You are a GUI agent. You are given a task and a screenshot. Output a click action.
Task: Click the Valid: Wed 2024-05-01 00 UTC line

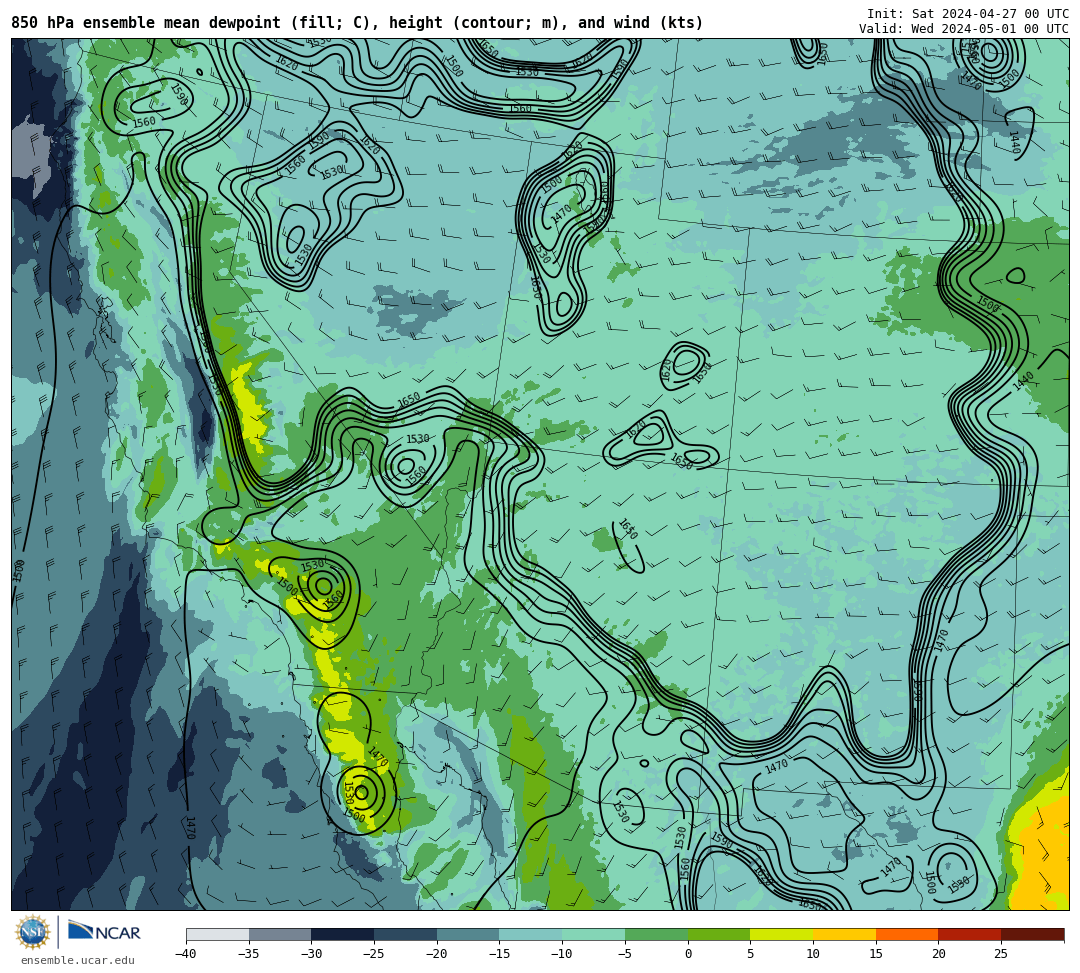click(964, 29)
